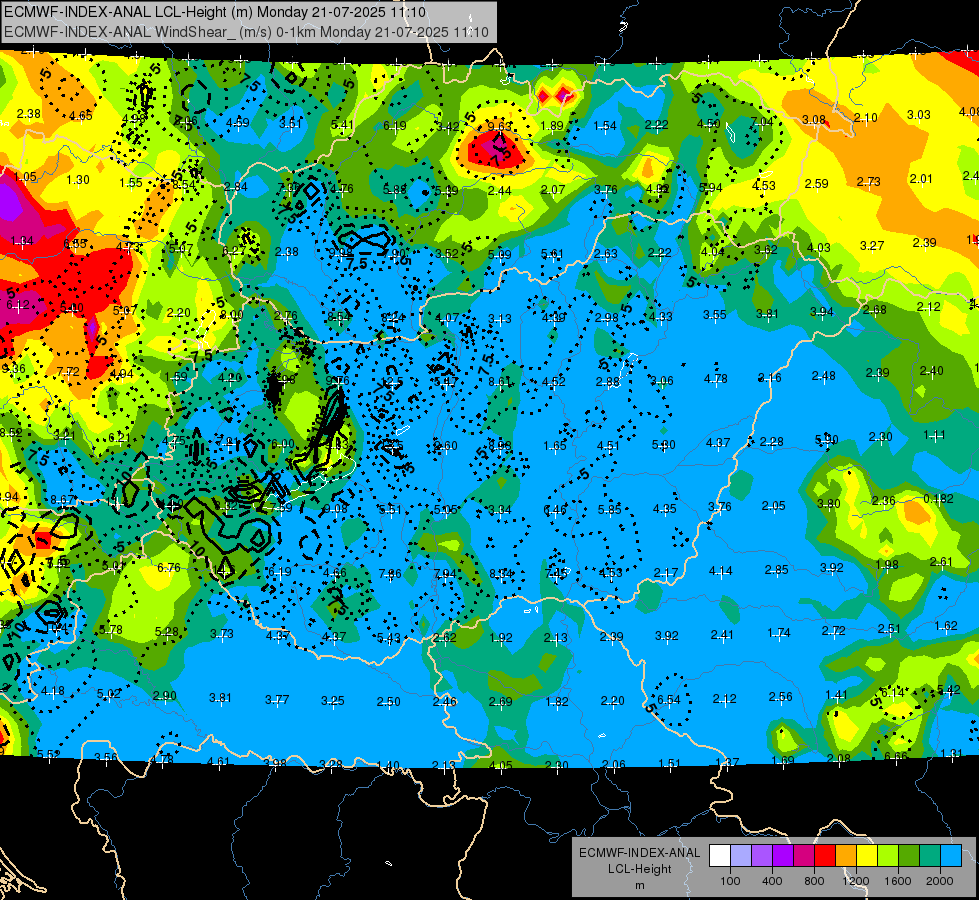Click the grid value 1.62
This screenshot has height=900, width=979.
point(946,626)
